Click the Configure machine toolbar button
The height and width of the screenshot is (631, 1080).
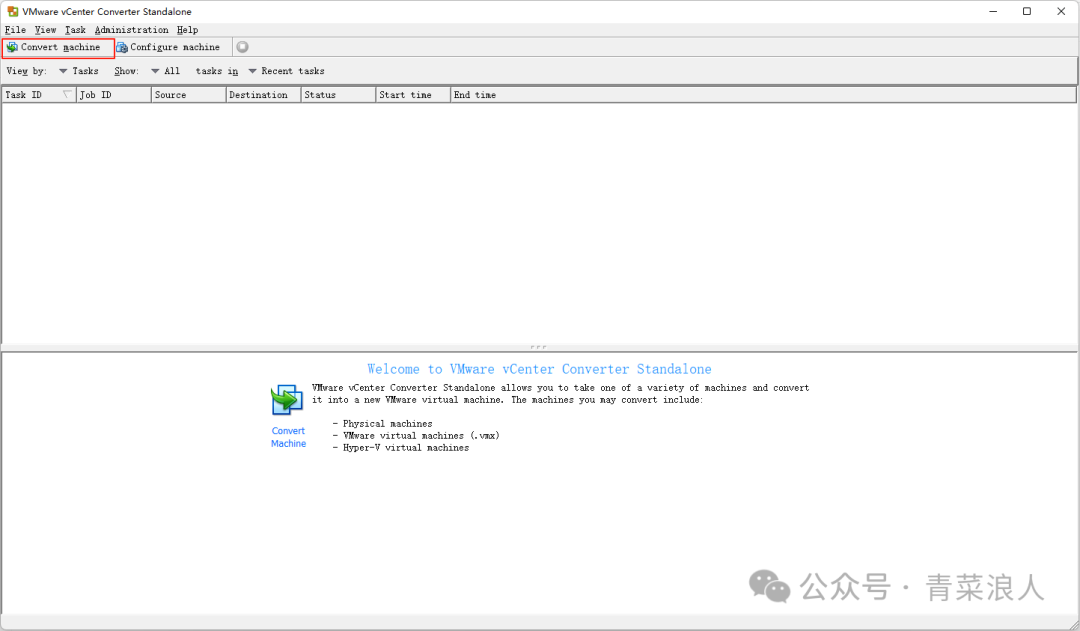(x=168, y=47)
